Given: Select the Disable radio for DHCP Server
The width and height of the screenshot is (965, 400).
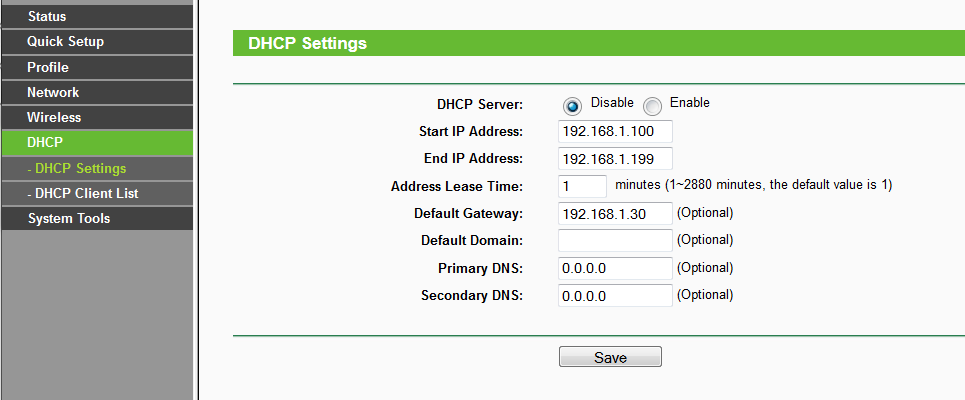Looking at the screenshot, I should [x=572, y=106].
